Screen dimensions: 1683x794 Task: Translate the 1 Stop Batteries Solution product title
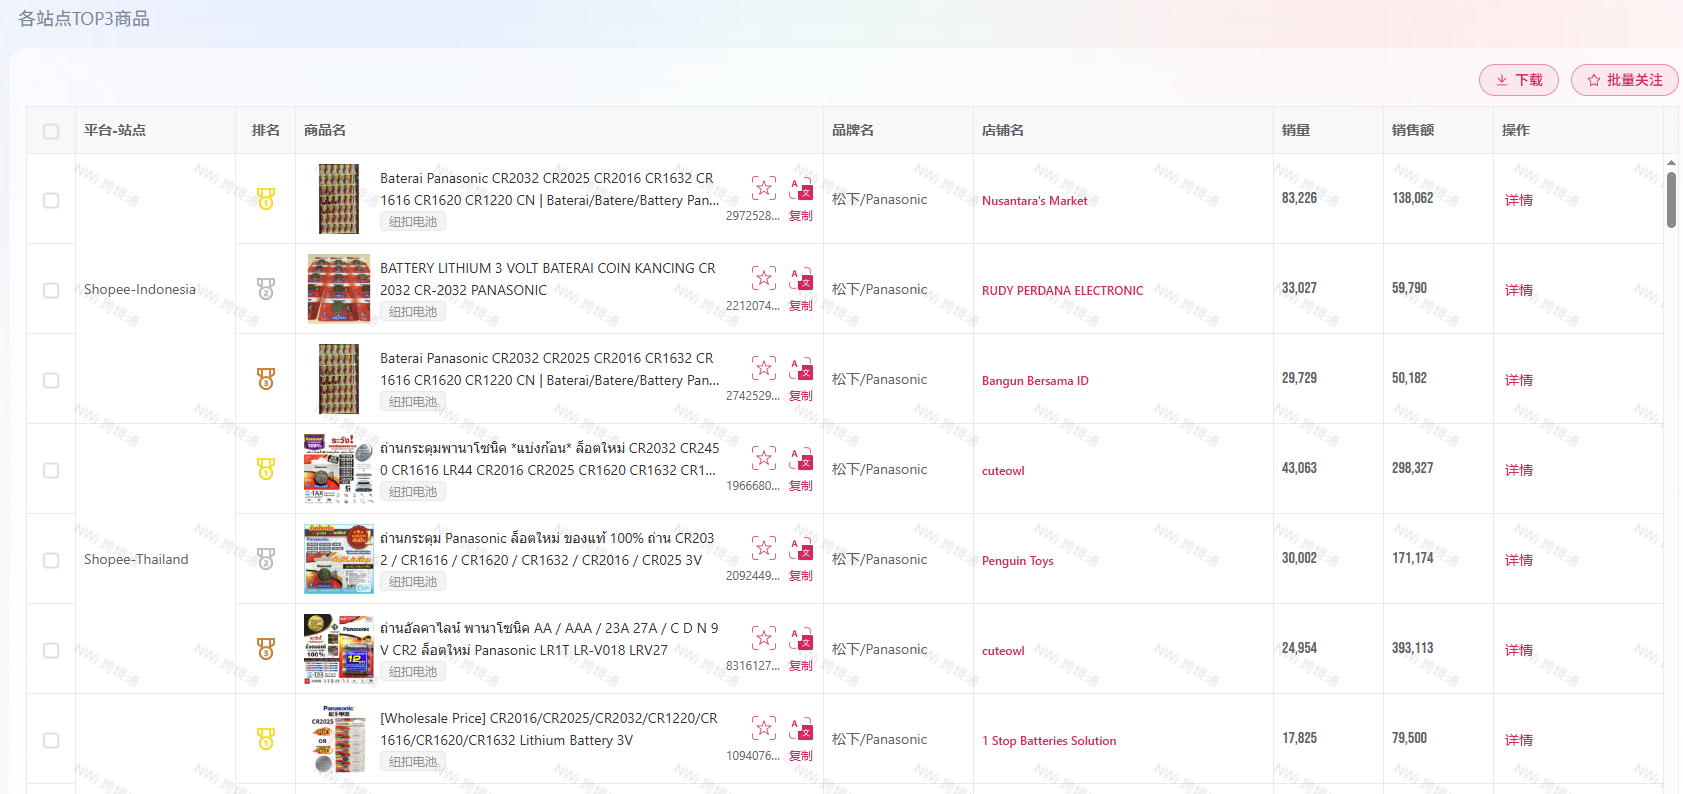click(801, 728)
